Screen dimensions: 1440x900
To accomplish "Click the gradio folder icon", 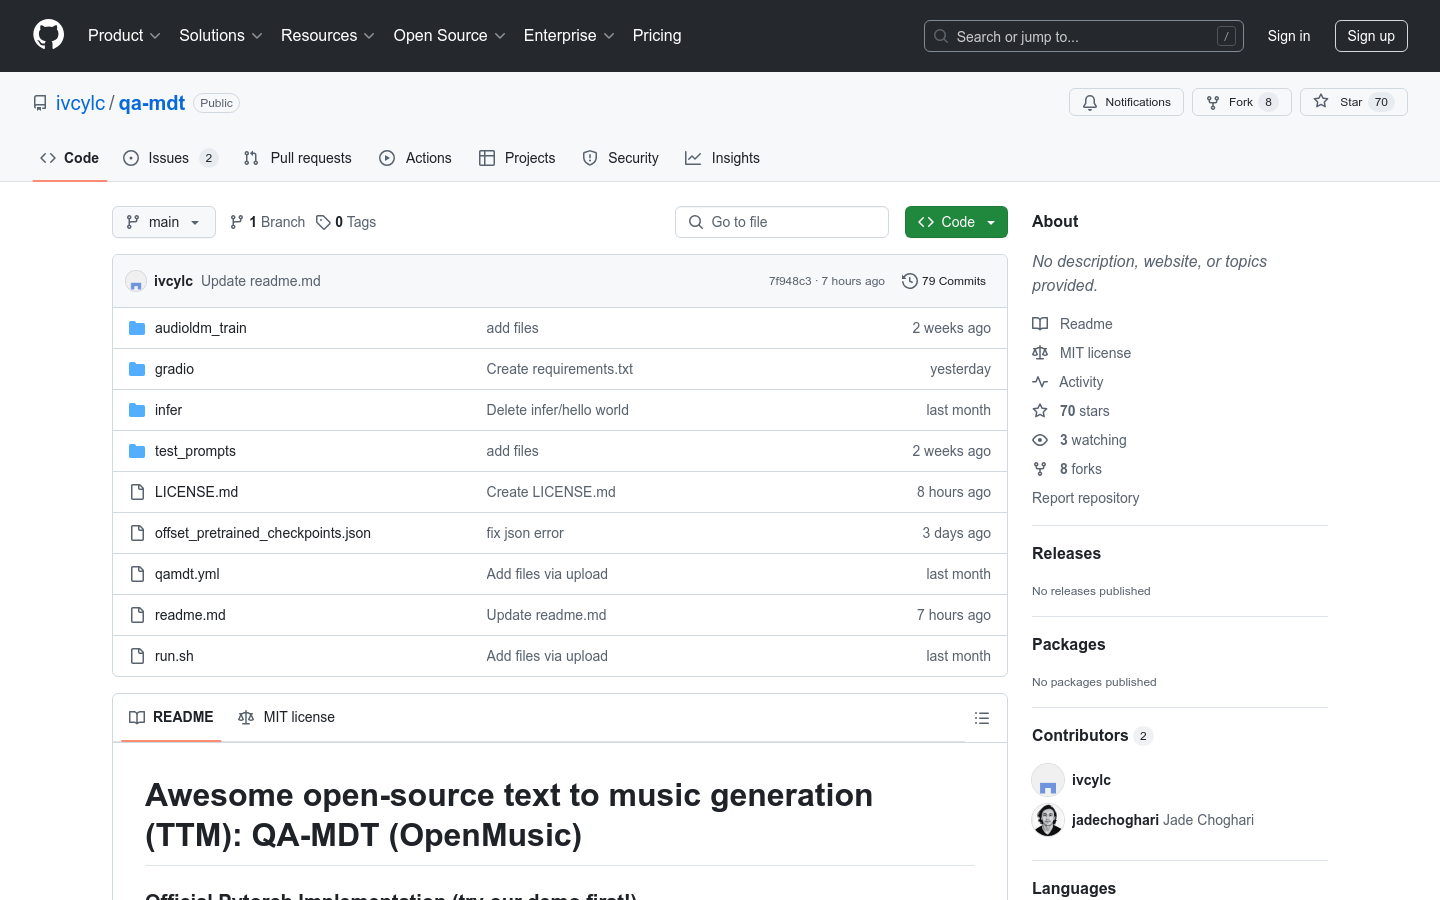I will [137, 369].
